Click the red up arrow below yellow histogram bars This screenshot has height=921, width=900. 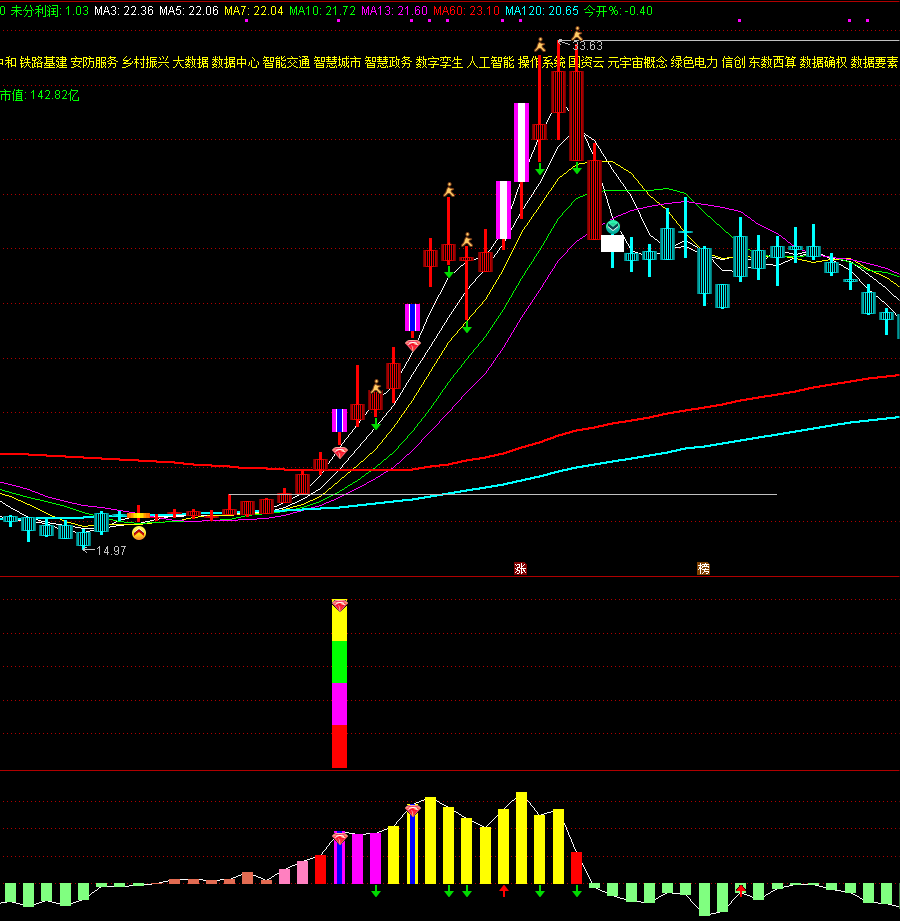[504, 890]
